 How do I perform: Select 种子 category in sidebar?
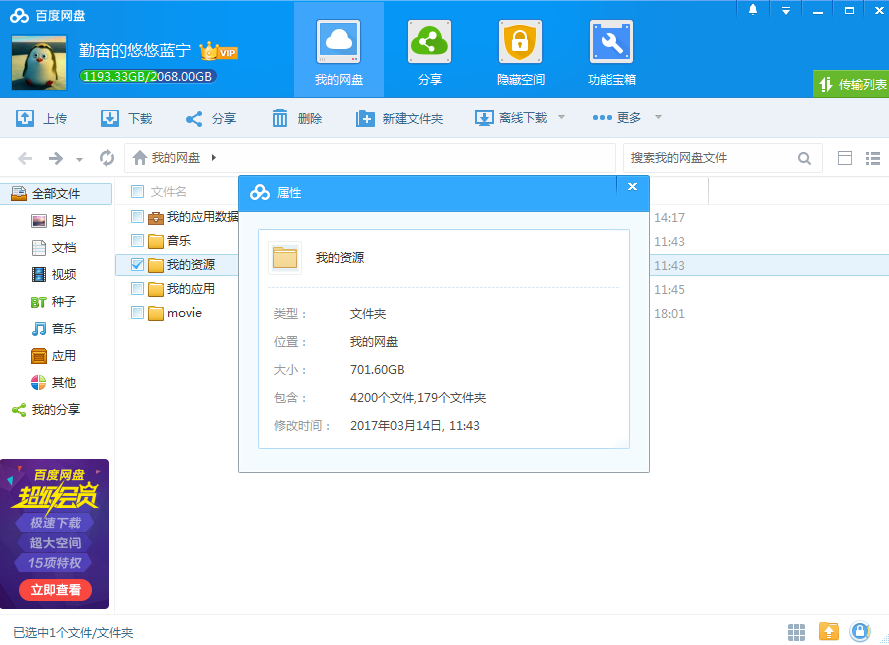[54, 302]
